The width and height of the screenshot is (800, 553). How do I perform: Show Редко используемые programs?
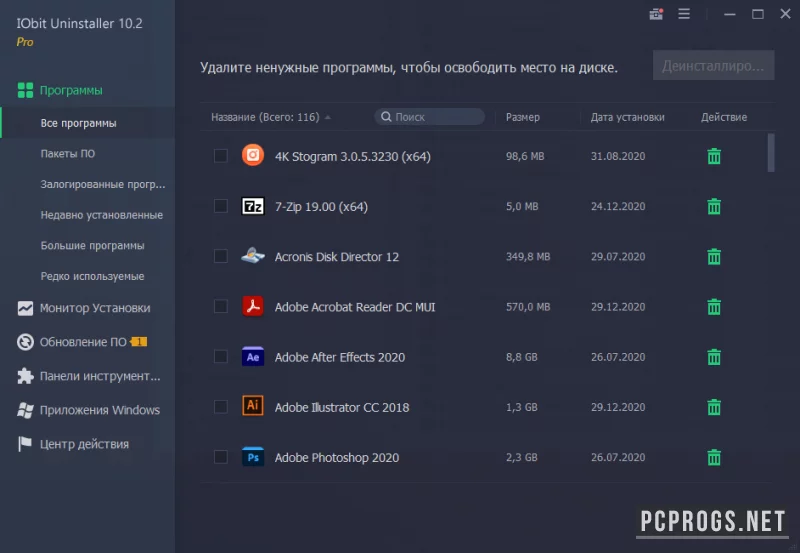pyautogui.click(x=92, y=276)
